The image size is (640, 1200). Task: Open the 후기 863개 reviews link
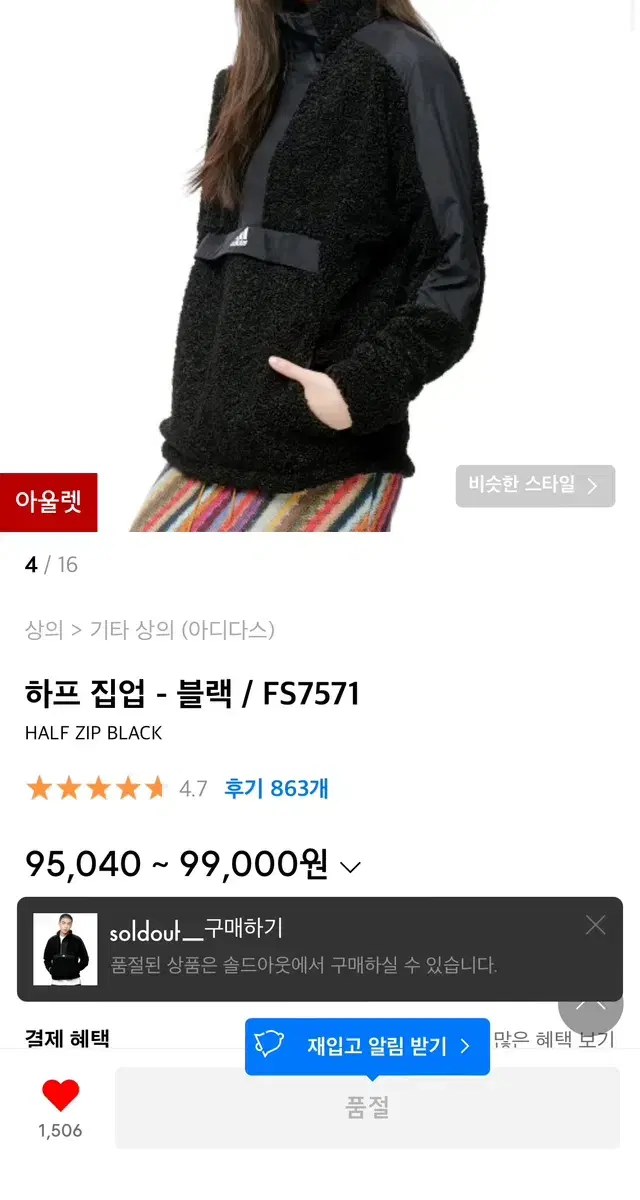point(276,788)
